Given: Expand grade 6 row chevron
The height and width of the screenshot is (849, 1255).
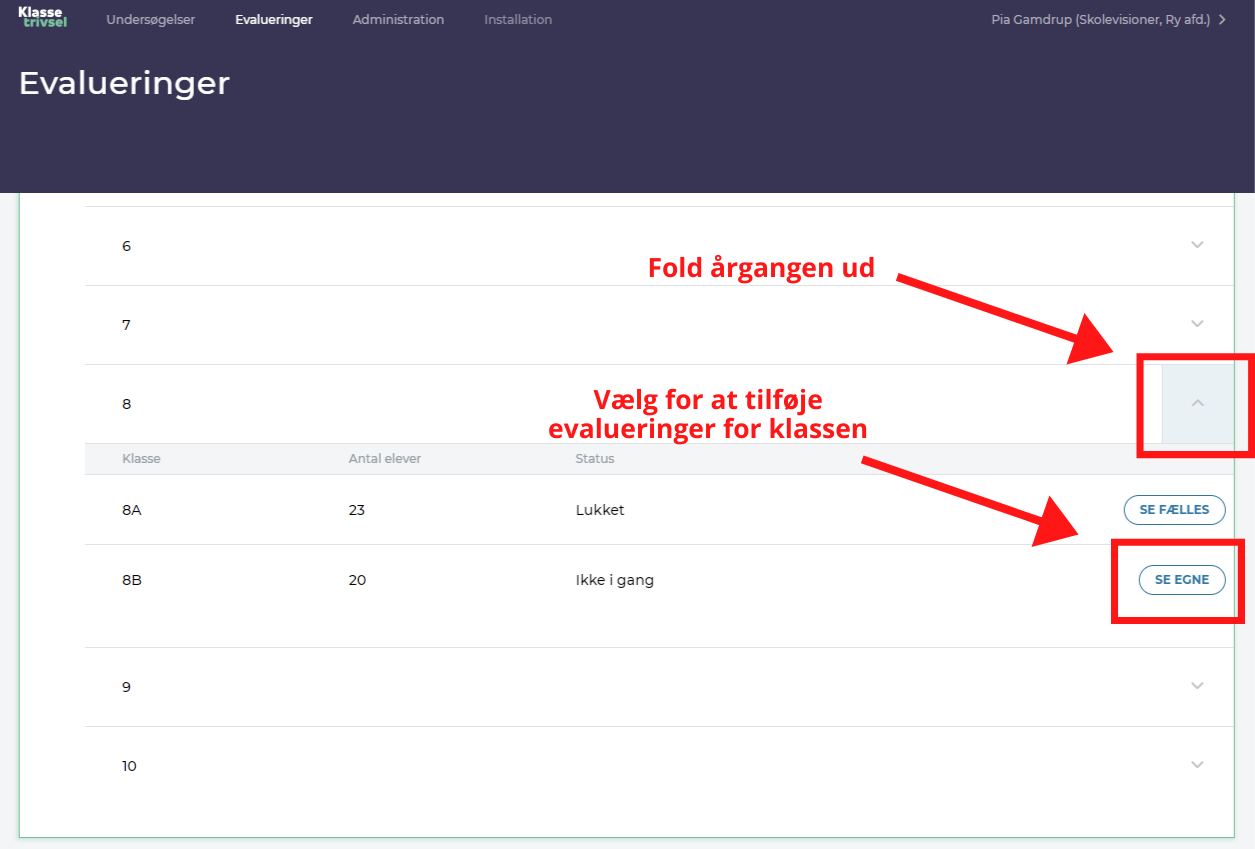Looking at the screenshot, I should click(1197, 244).
